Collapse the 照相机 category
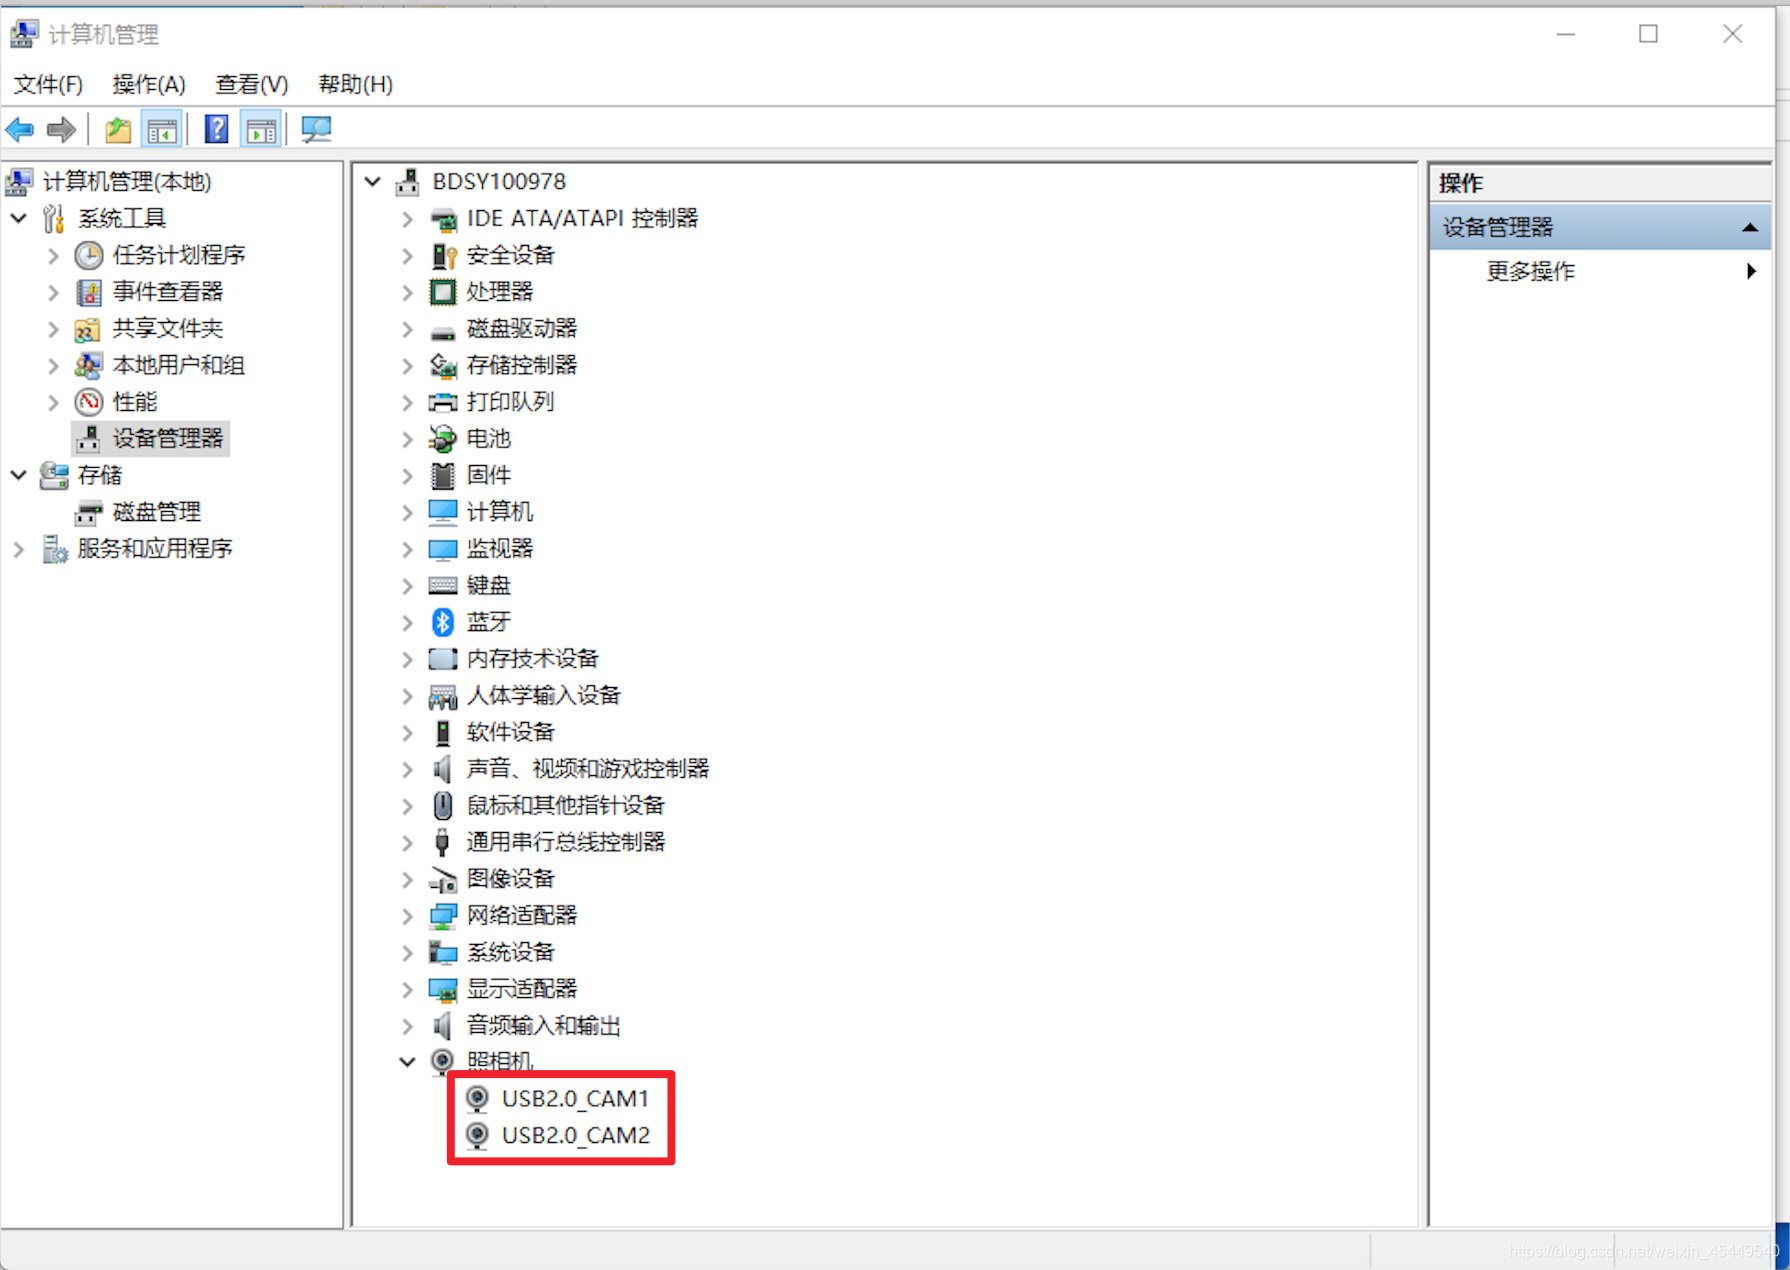 click(407, 1062)
